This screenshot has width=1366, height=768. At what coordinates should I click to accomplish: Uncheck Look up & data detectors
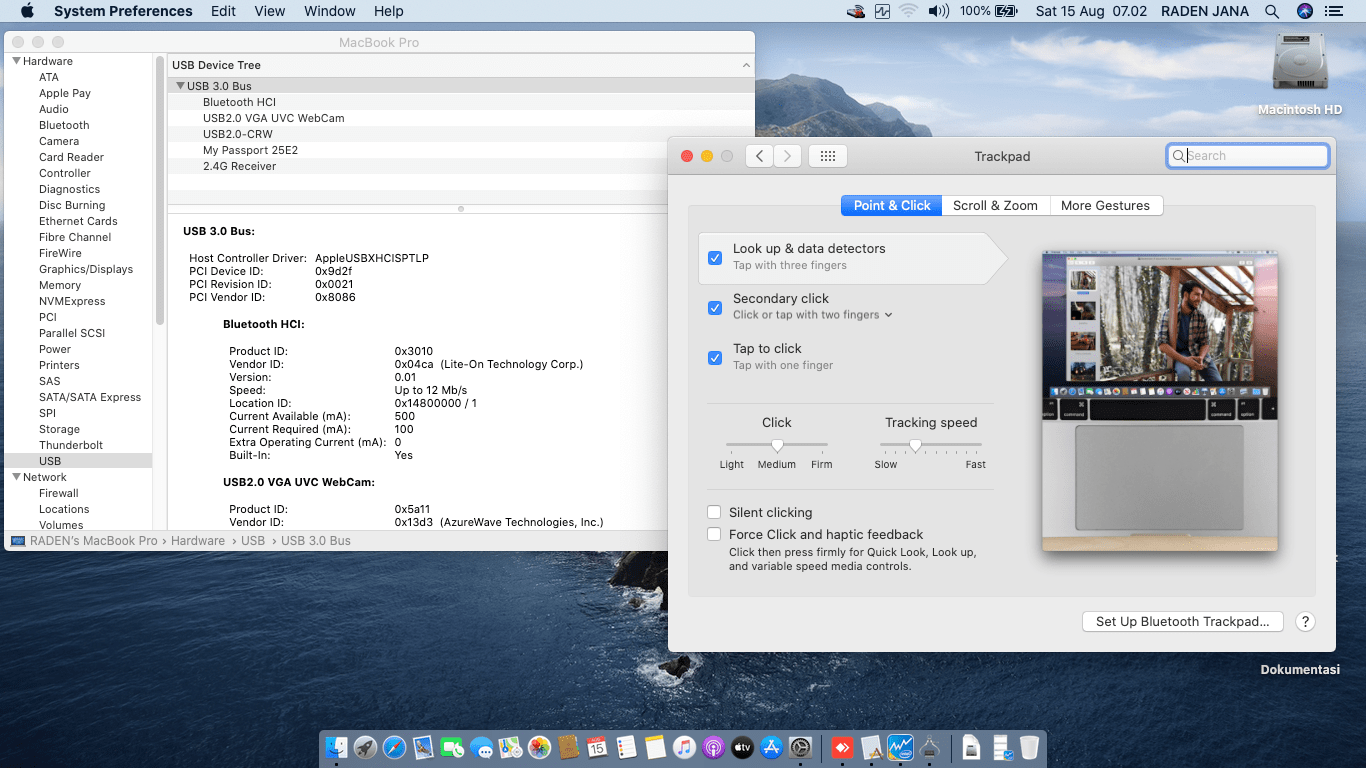715,258
